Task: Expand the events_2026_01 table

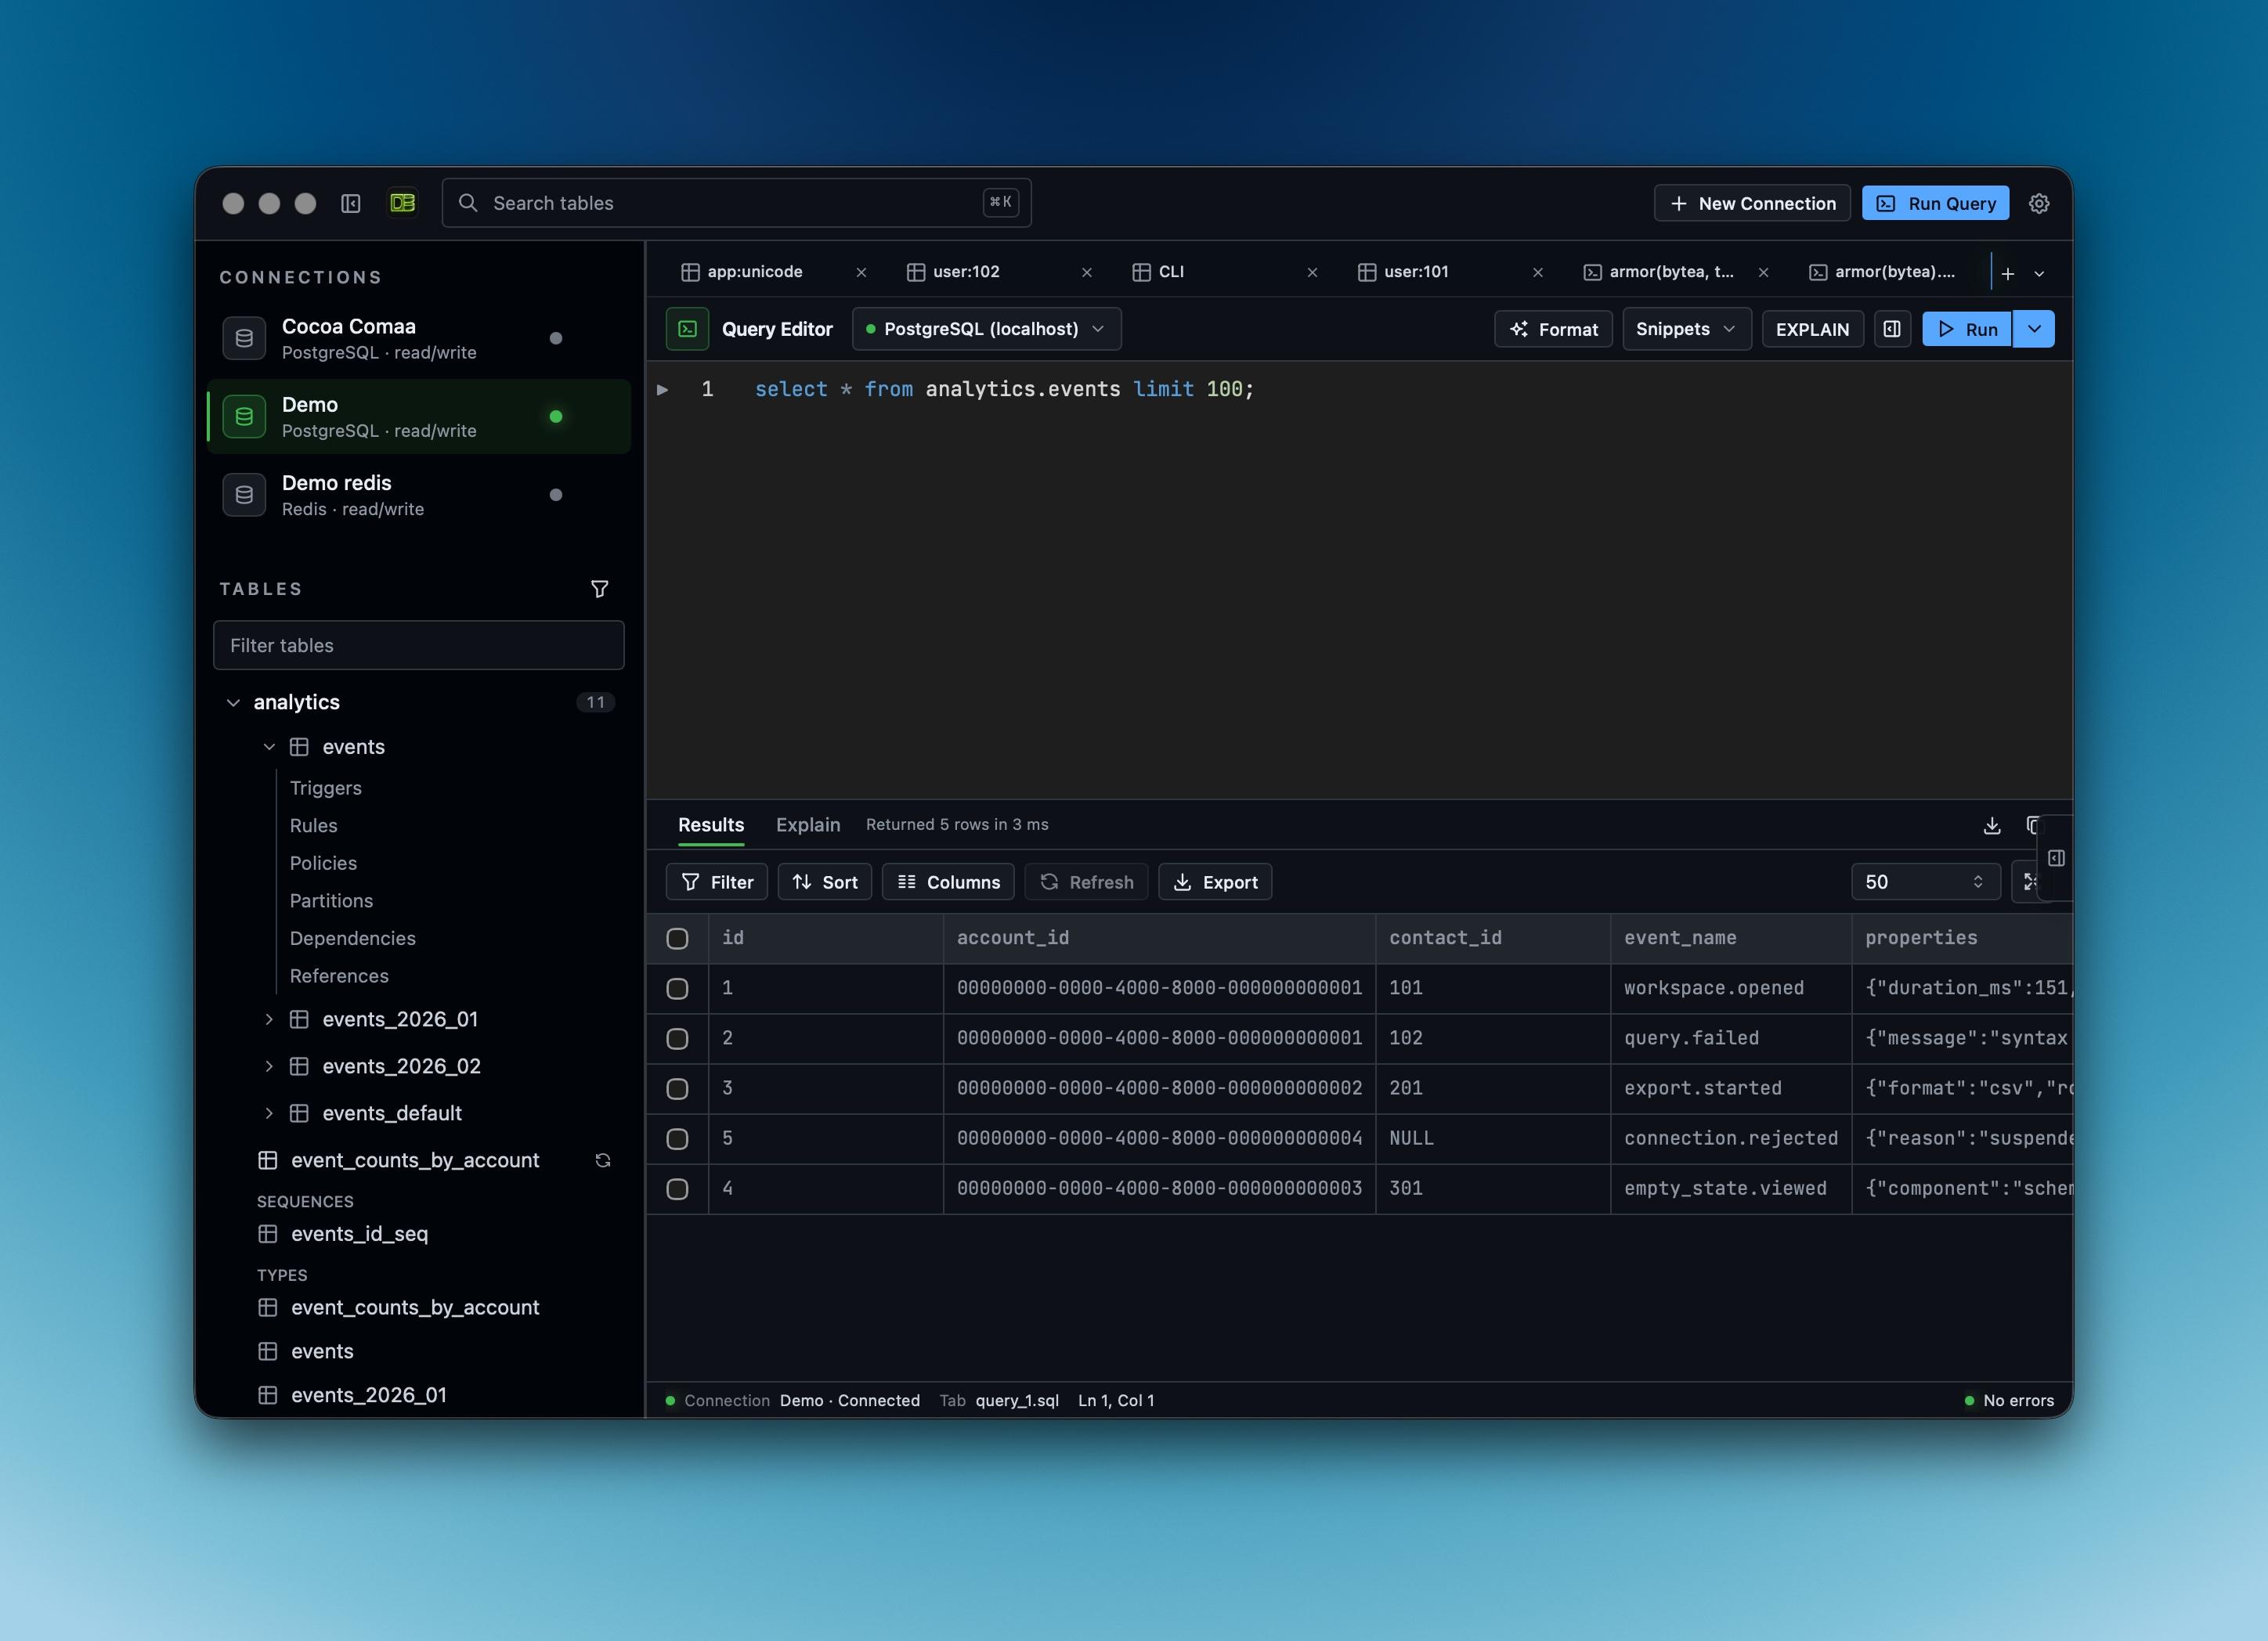Action: click(x=269, y=1019)
